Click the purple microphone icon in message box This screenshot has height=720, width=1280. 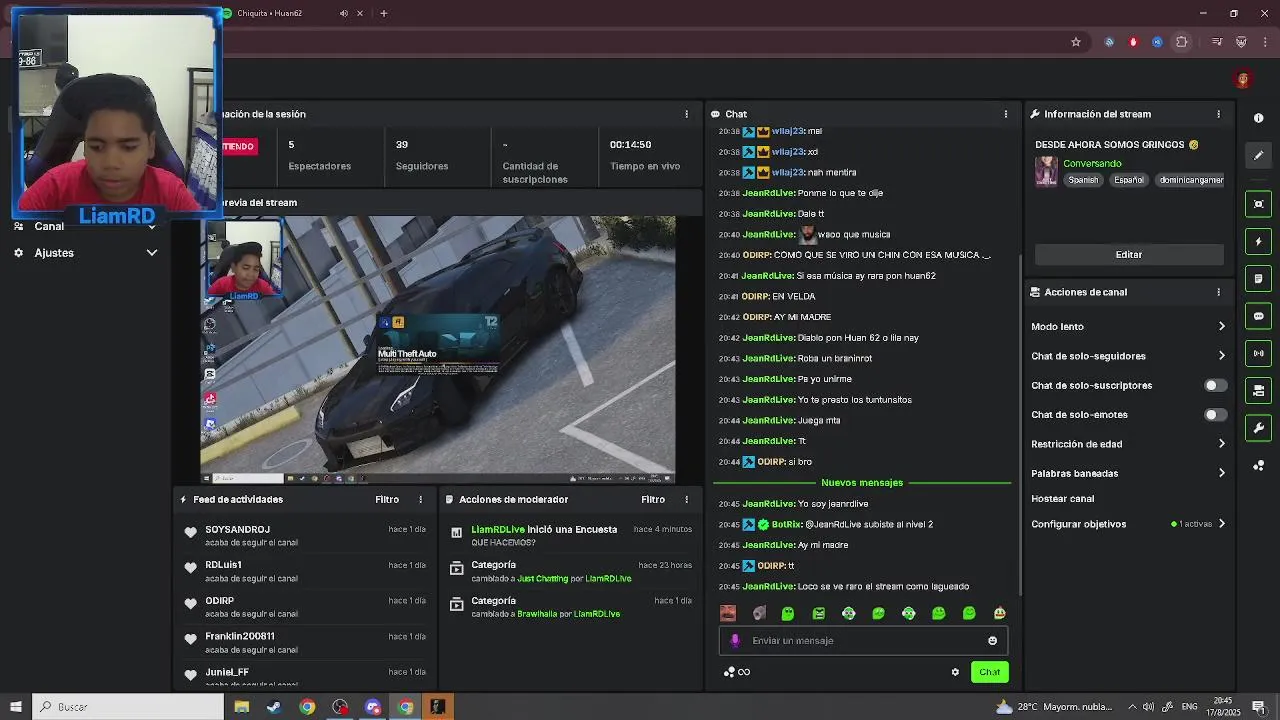click(735, 641)
